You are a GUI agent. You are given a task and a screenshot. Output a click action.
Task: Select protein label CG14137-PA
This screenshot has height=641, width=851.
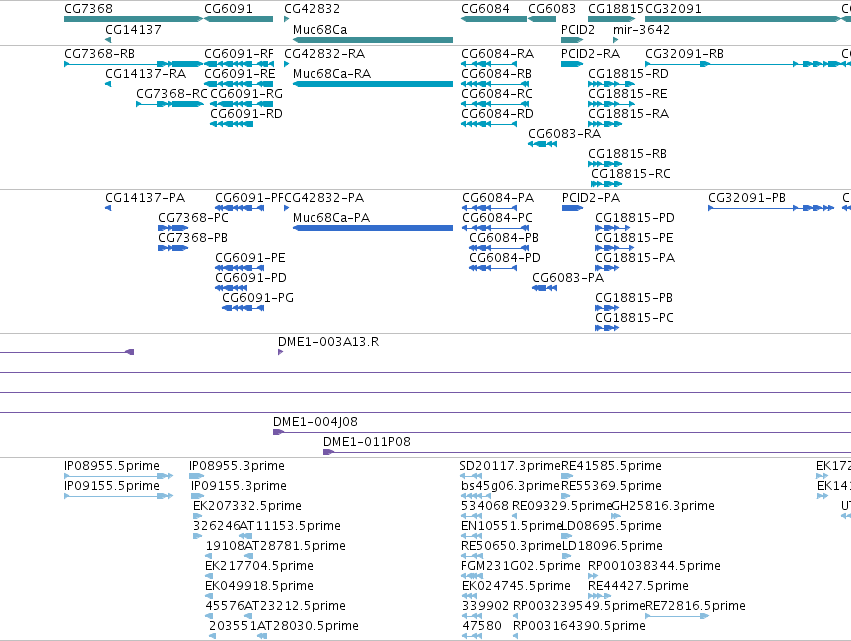coord(145,198)
